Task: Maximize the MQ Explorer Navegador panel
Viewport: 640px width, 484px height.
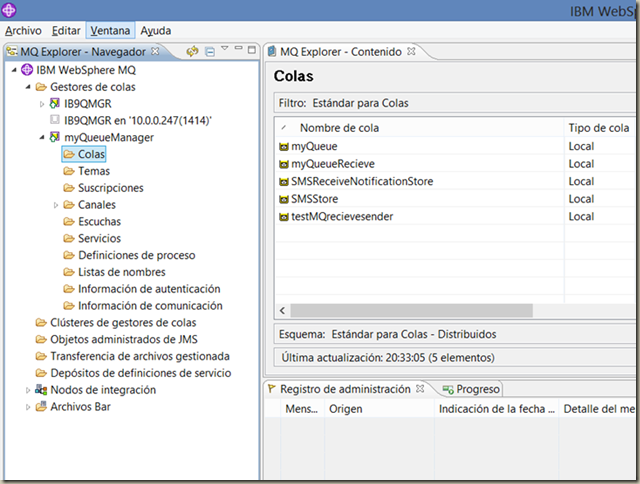Action: 252,50
